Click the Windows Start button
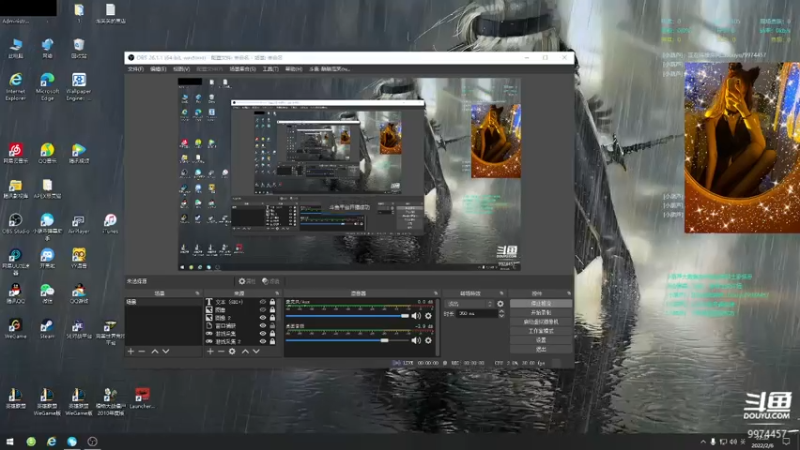This screenshot has height=450, width=800. (10, 441)
